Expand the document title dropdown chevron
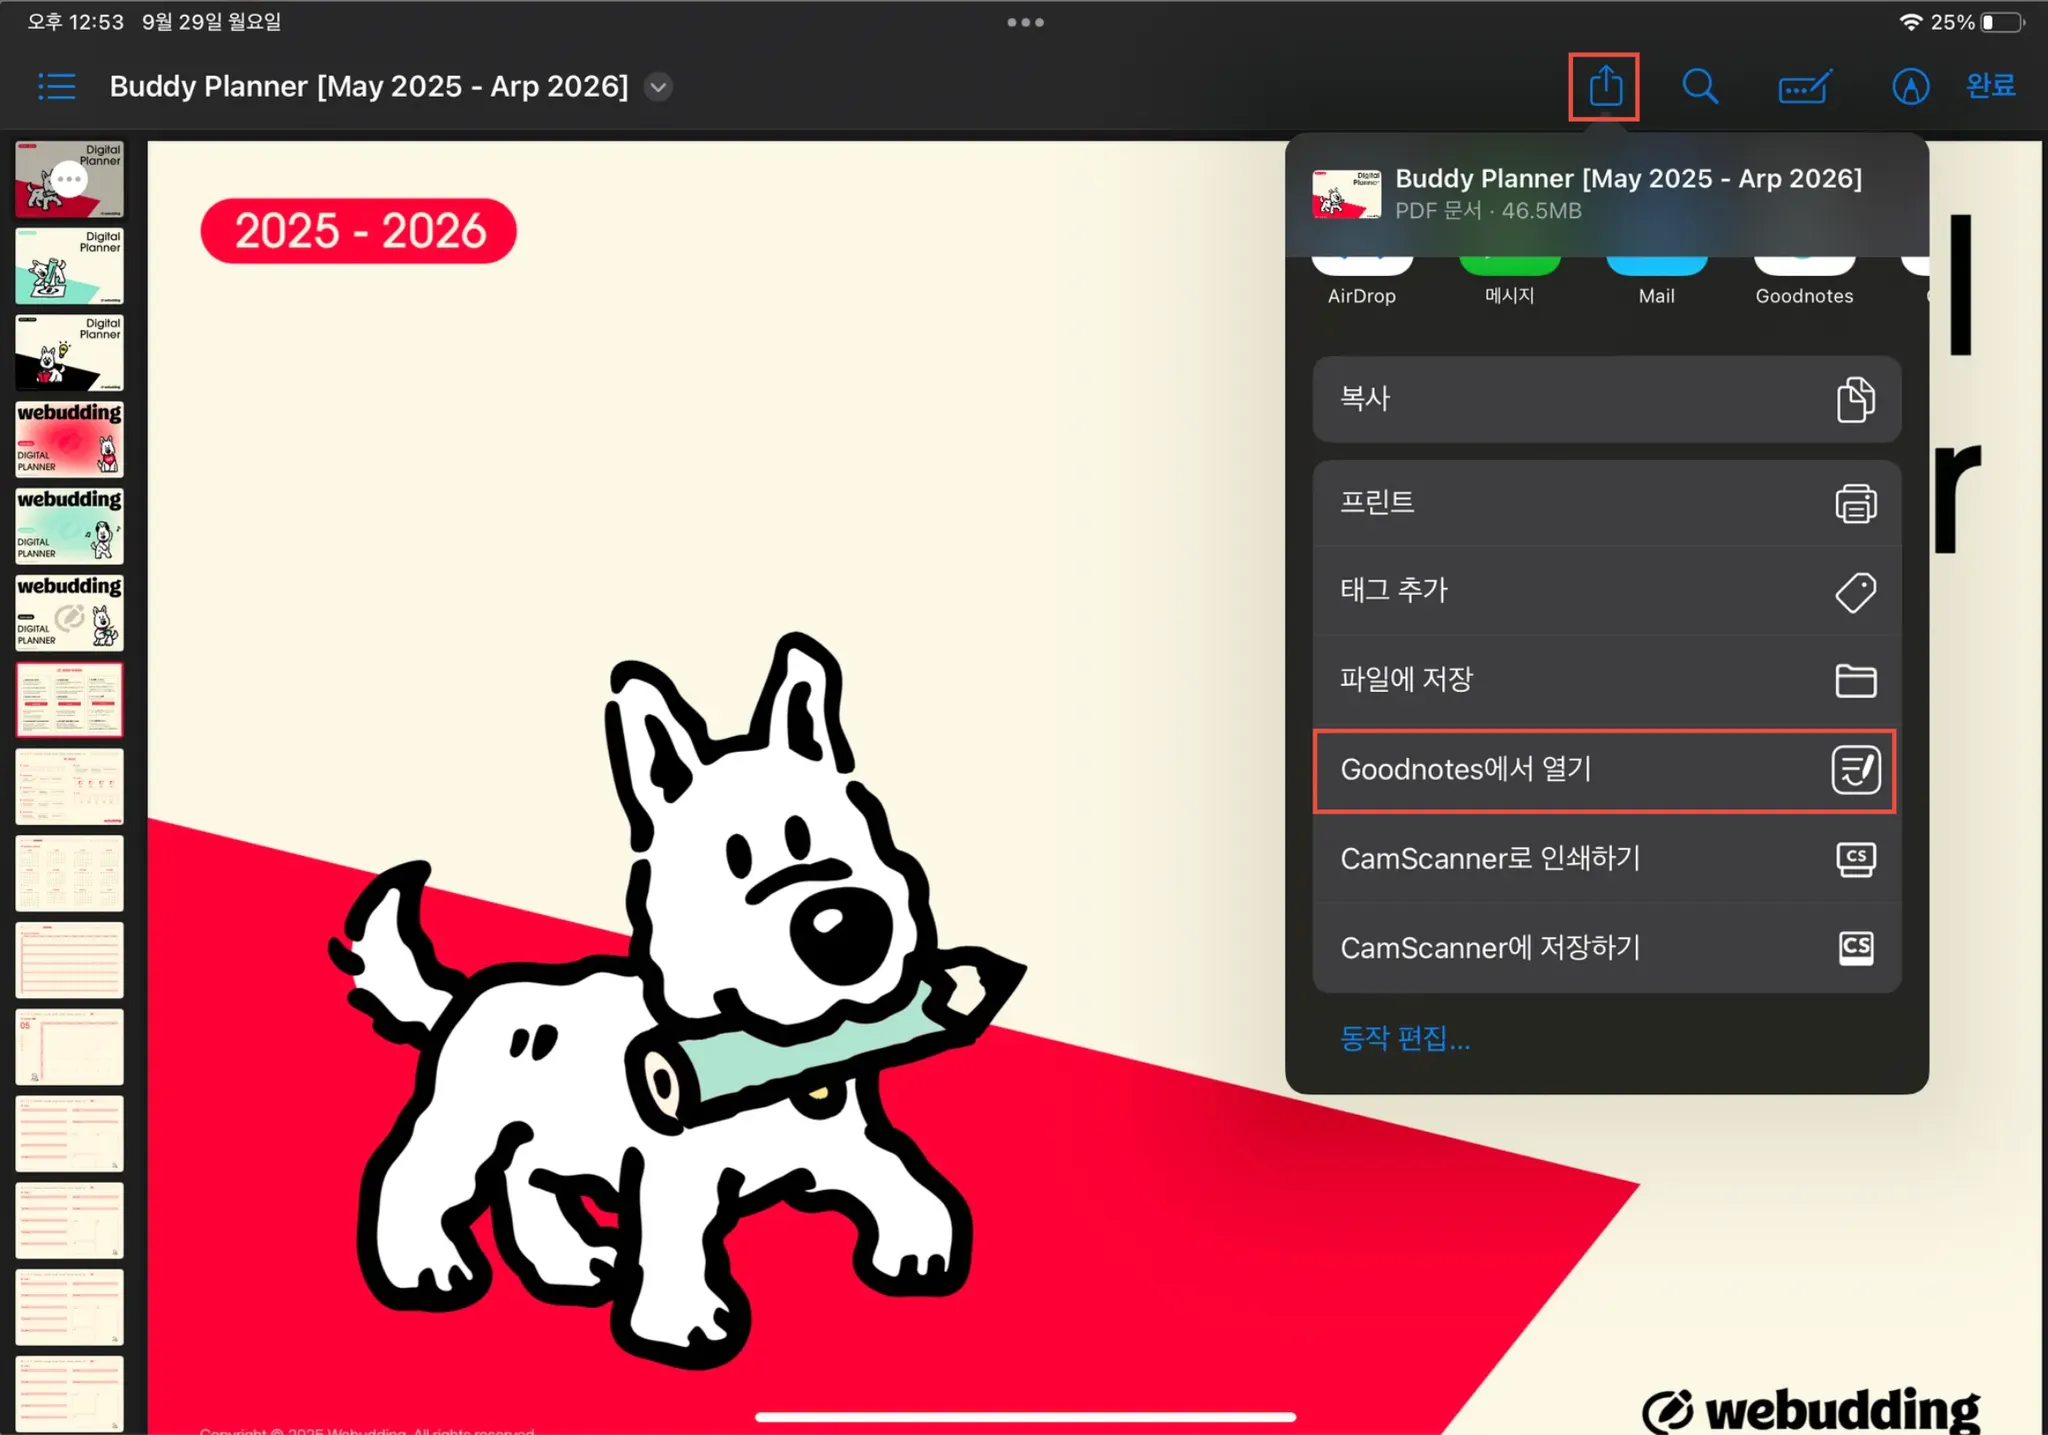Image resolution: width=2048 pixels, height=1435 pixels. click(658, 87)
